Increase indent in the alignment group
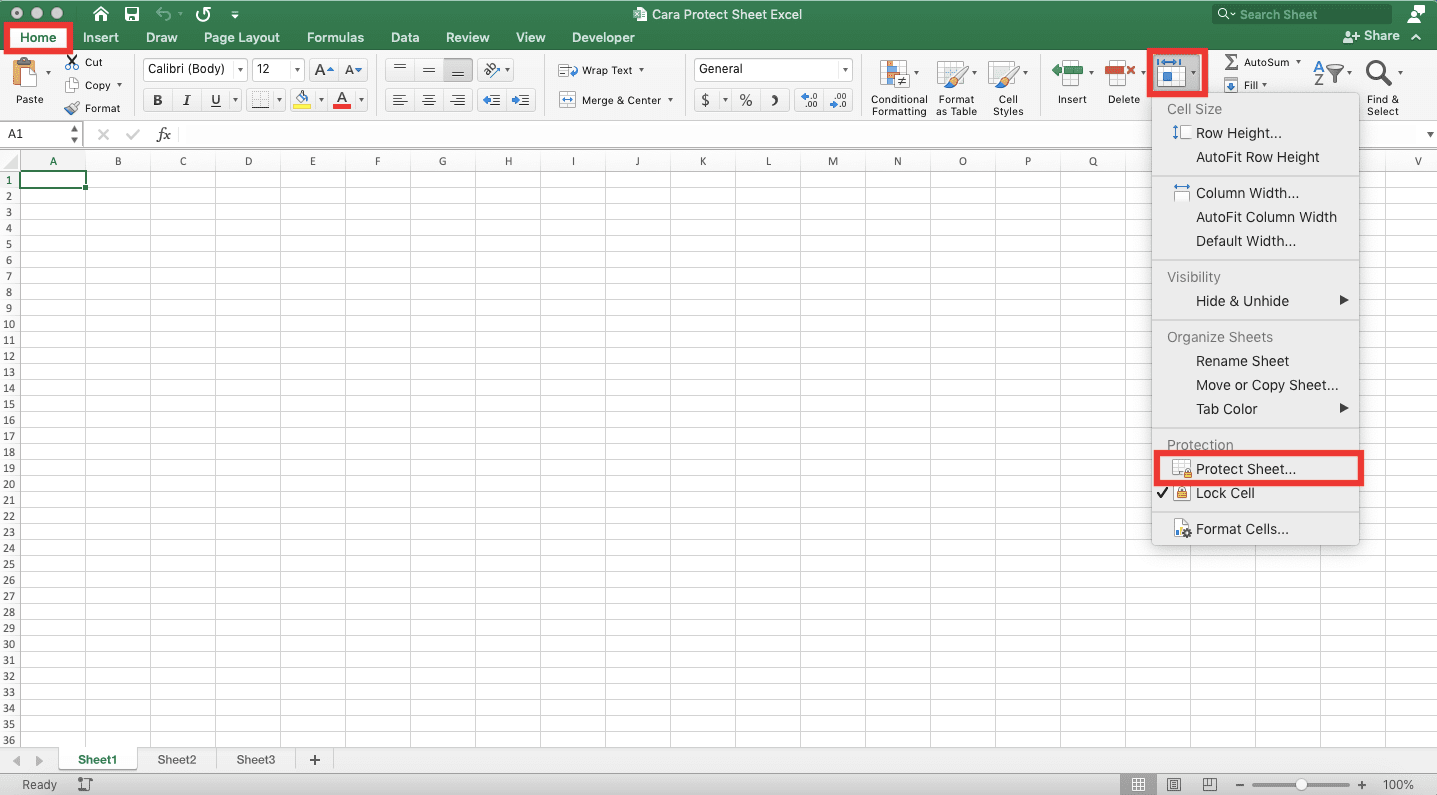1437x795 pixels. tap(520, 100)
